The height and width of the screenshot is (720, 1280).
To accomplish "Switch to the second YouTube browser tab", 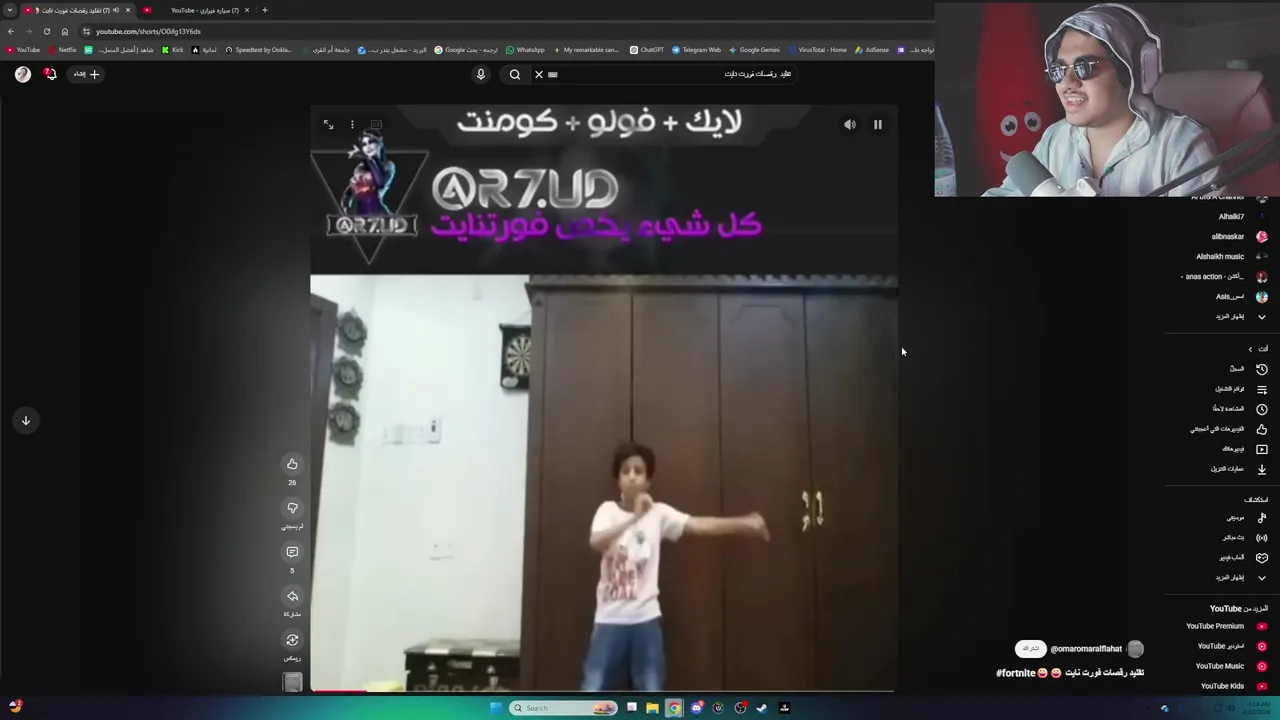I will [200, 10].
